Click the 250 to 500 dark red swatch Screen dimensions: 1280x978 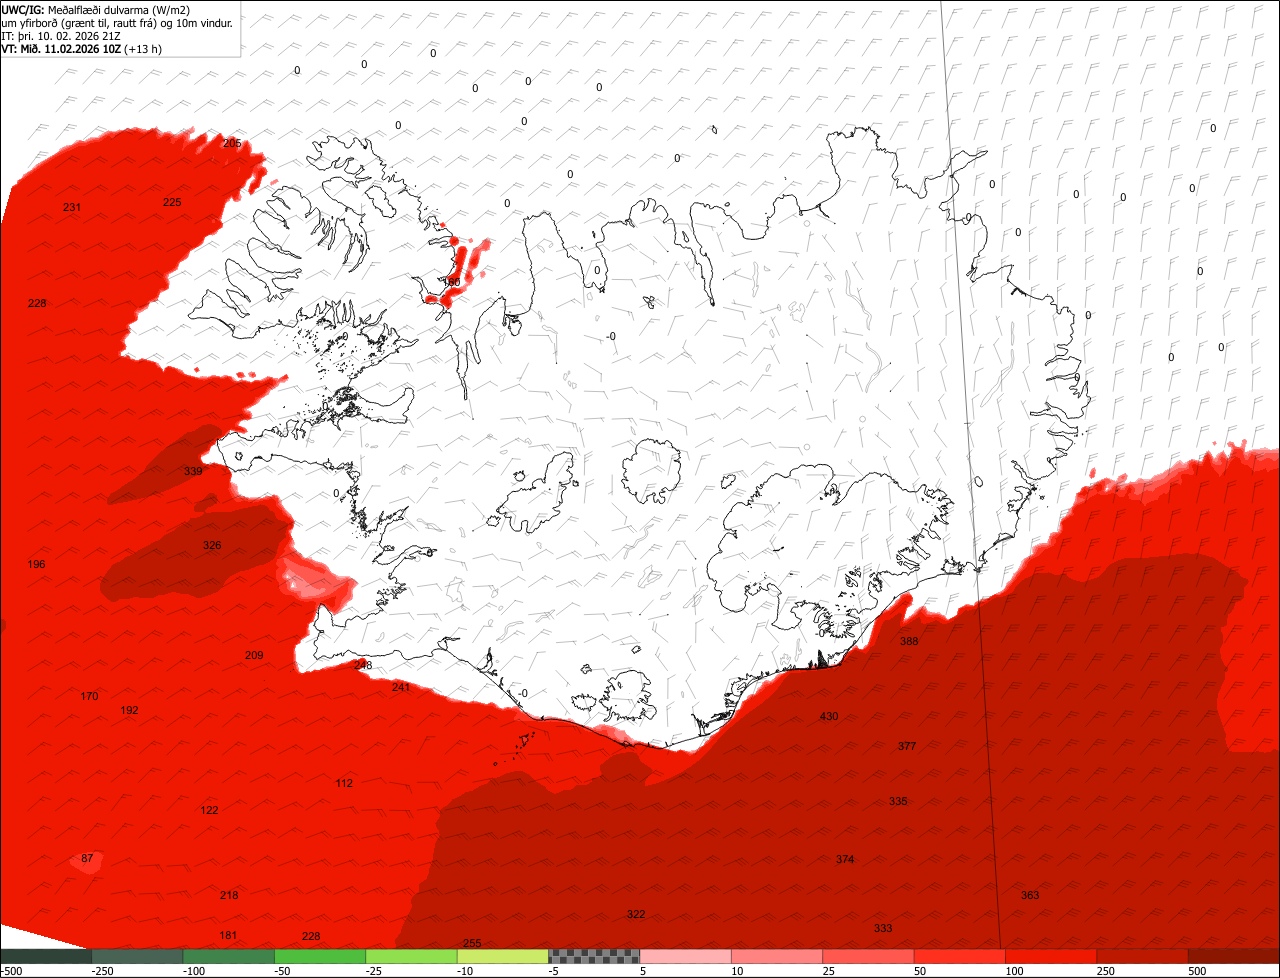(x=1143, y=956)
